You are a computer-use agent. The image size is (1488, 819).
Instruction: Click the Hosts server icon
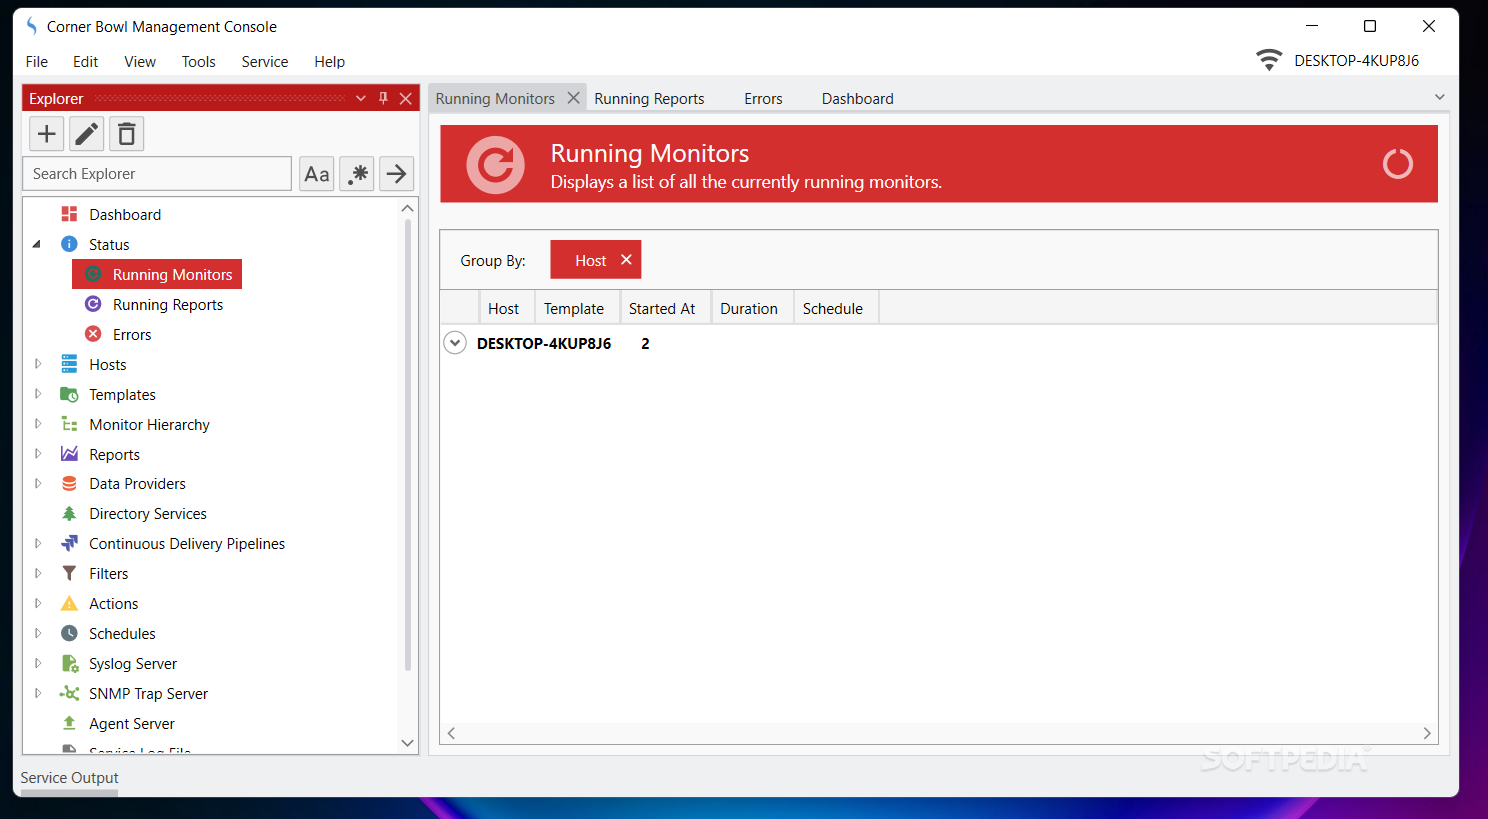(69, 364)
